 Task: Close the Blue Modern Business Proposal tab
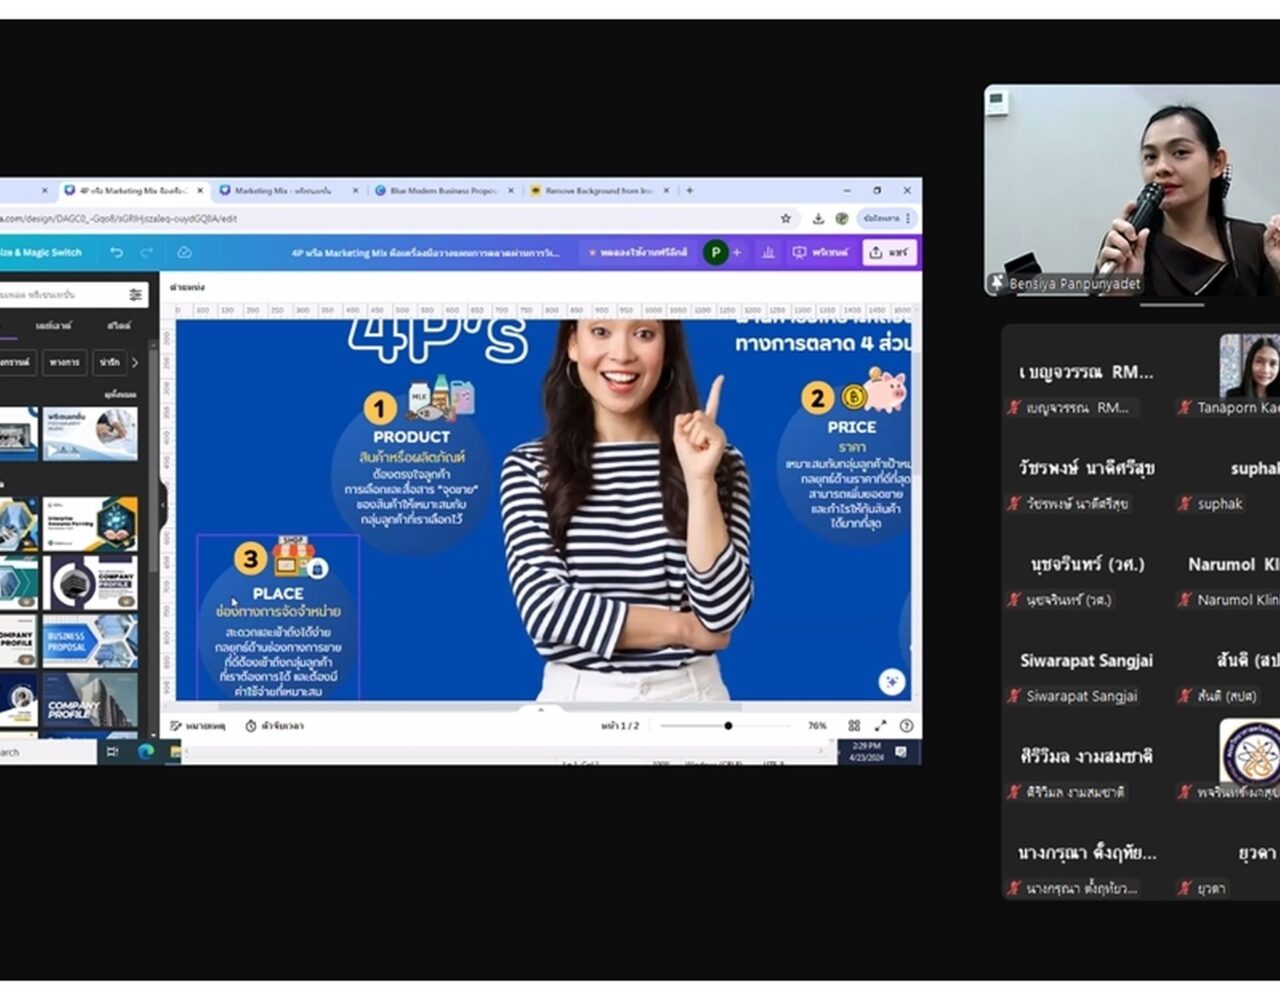pos(512,190)
